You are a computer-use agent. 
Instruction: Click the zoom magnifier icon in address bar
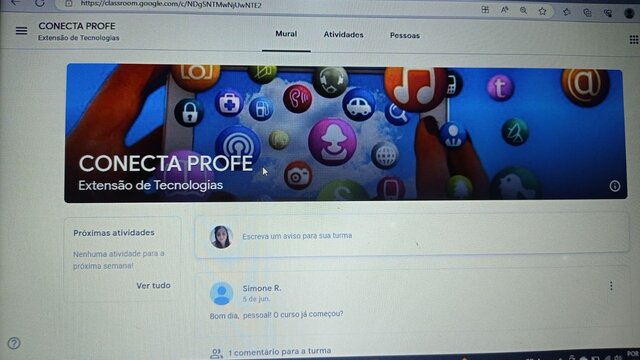[523, 11]
